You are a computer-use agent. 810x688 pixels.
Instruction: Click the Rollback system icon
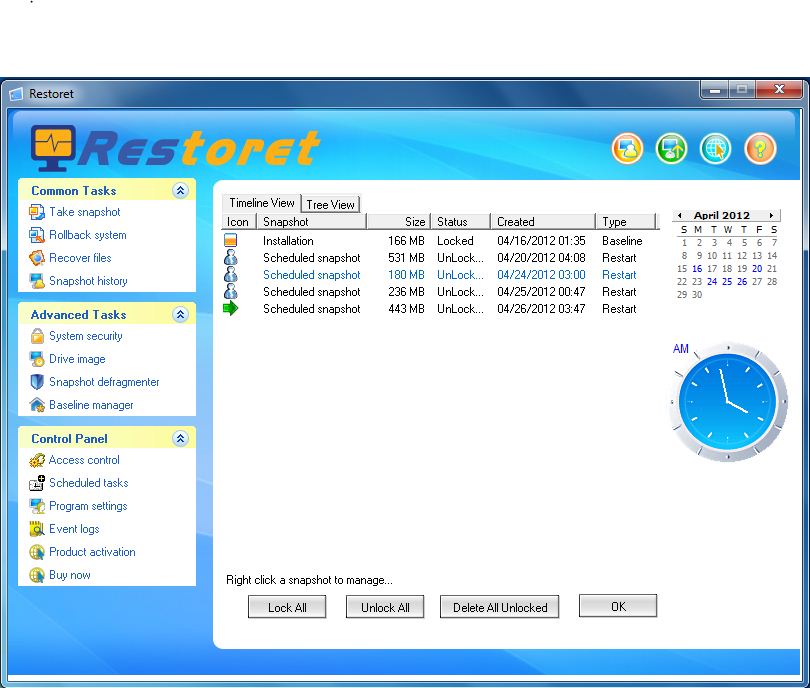[37, 235]
